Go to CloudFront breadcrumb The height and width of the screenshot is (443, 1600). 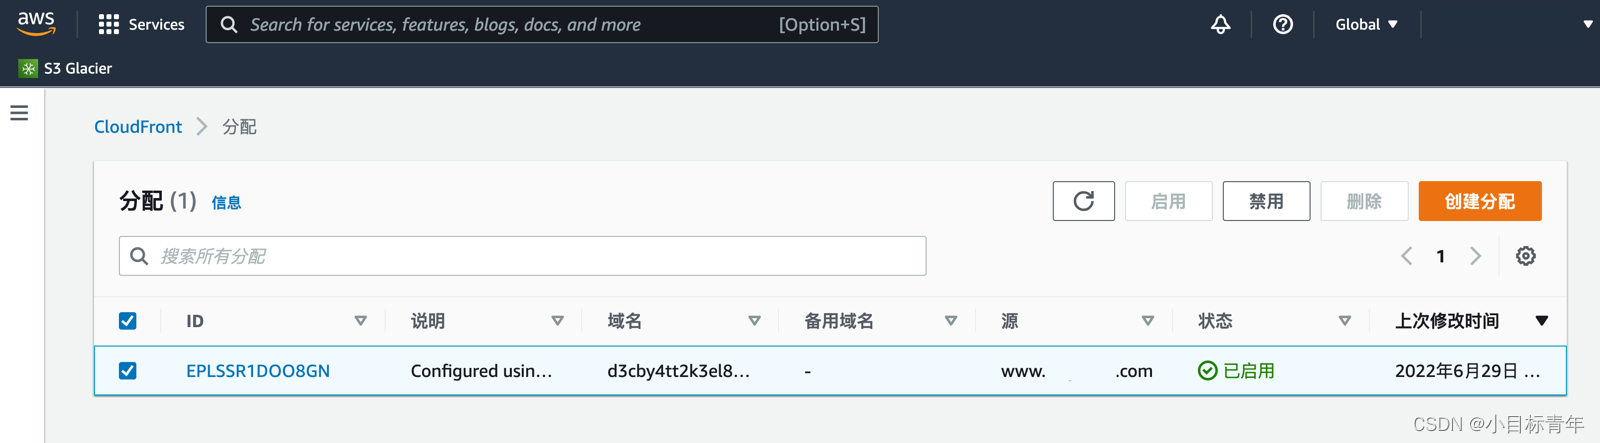pyautogui.click(x=138, y=127)
